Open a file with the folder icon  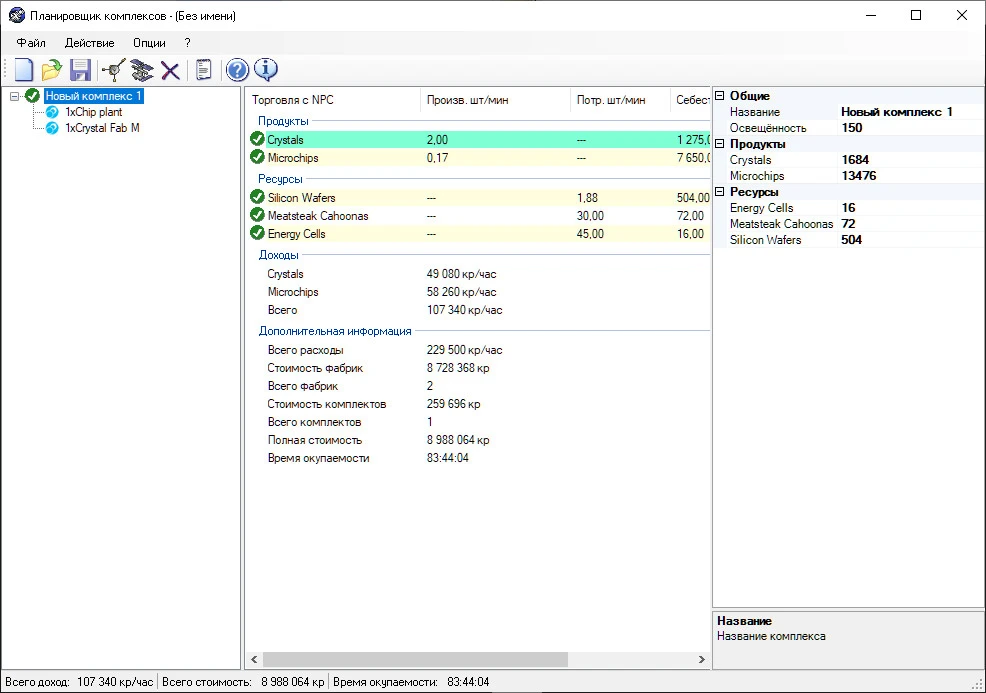(51, 70)
